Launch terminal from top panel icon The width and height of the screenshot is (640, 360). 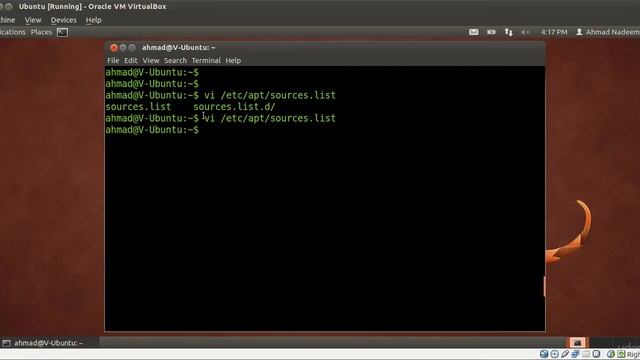(62, 32)
